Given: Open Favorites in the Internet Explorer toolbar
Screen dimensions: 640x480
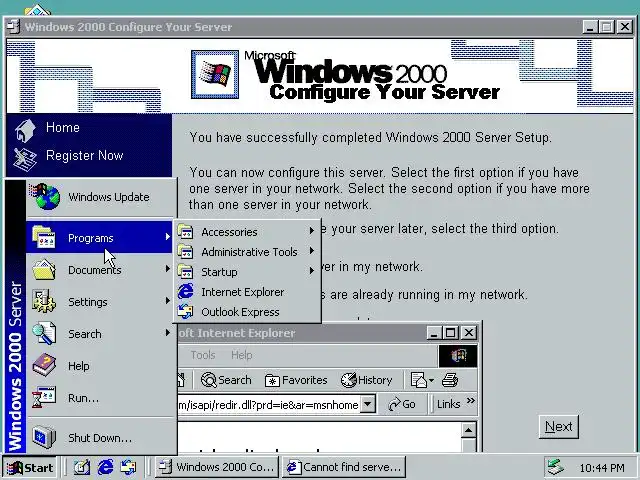Looking at the screenshot, I should point(296,380).
